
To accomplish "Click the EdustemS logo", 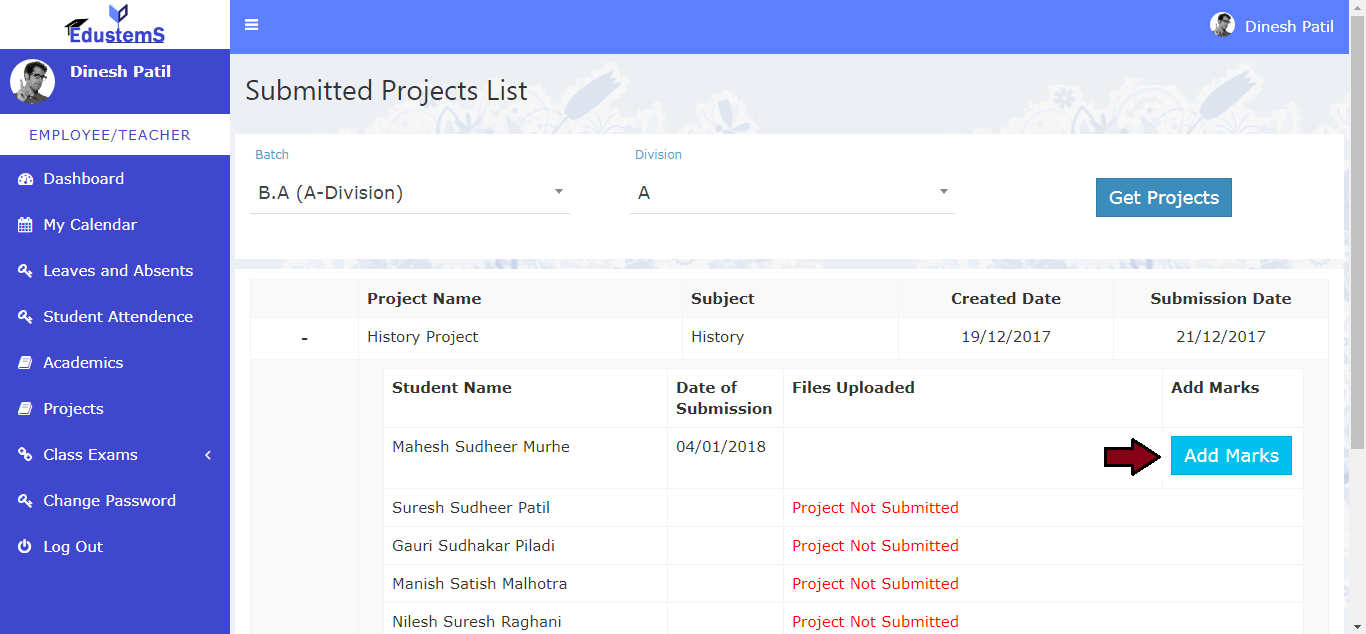I will tap(115, 25).
